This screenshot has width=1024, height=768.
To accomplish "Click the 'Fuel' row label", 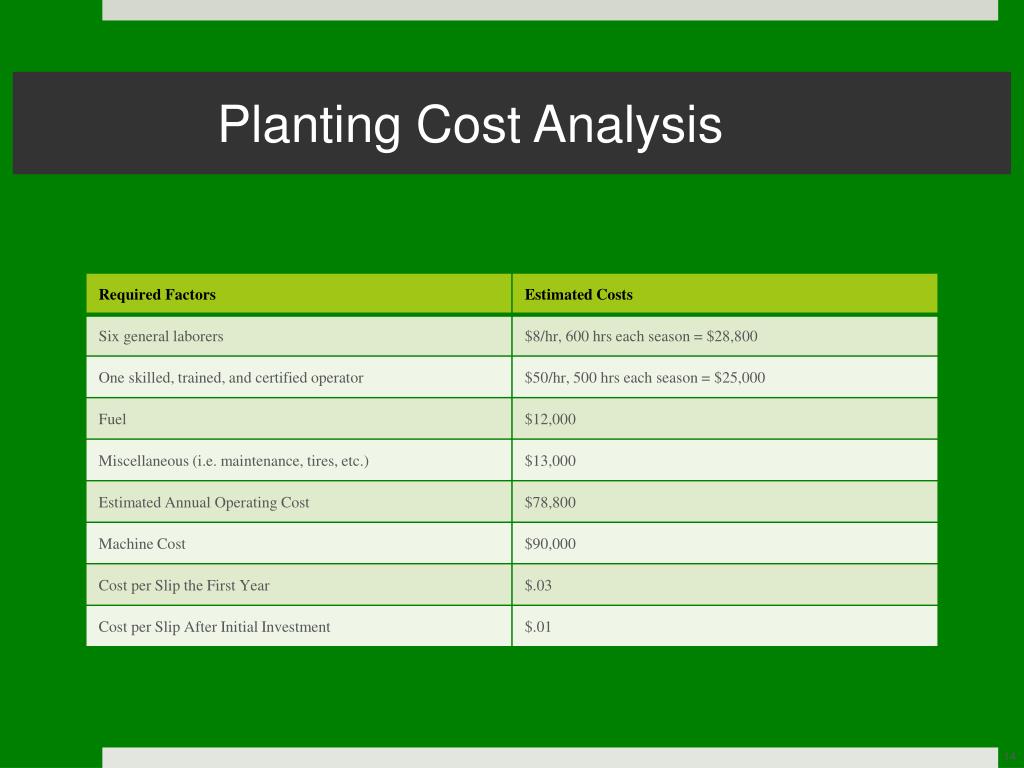I will pos(112,419).
